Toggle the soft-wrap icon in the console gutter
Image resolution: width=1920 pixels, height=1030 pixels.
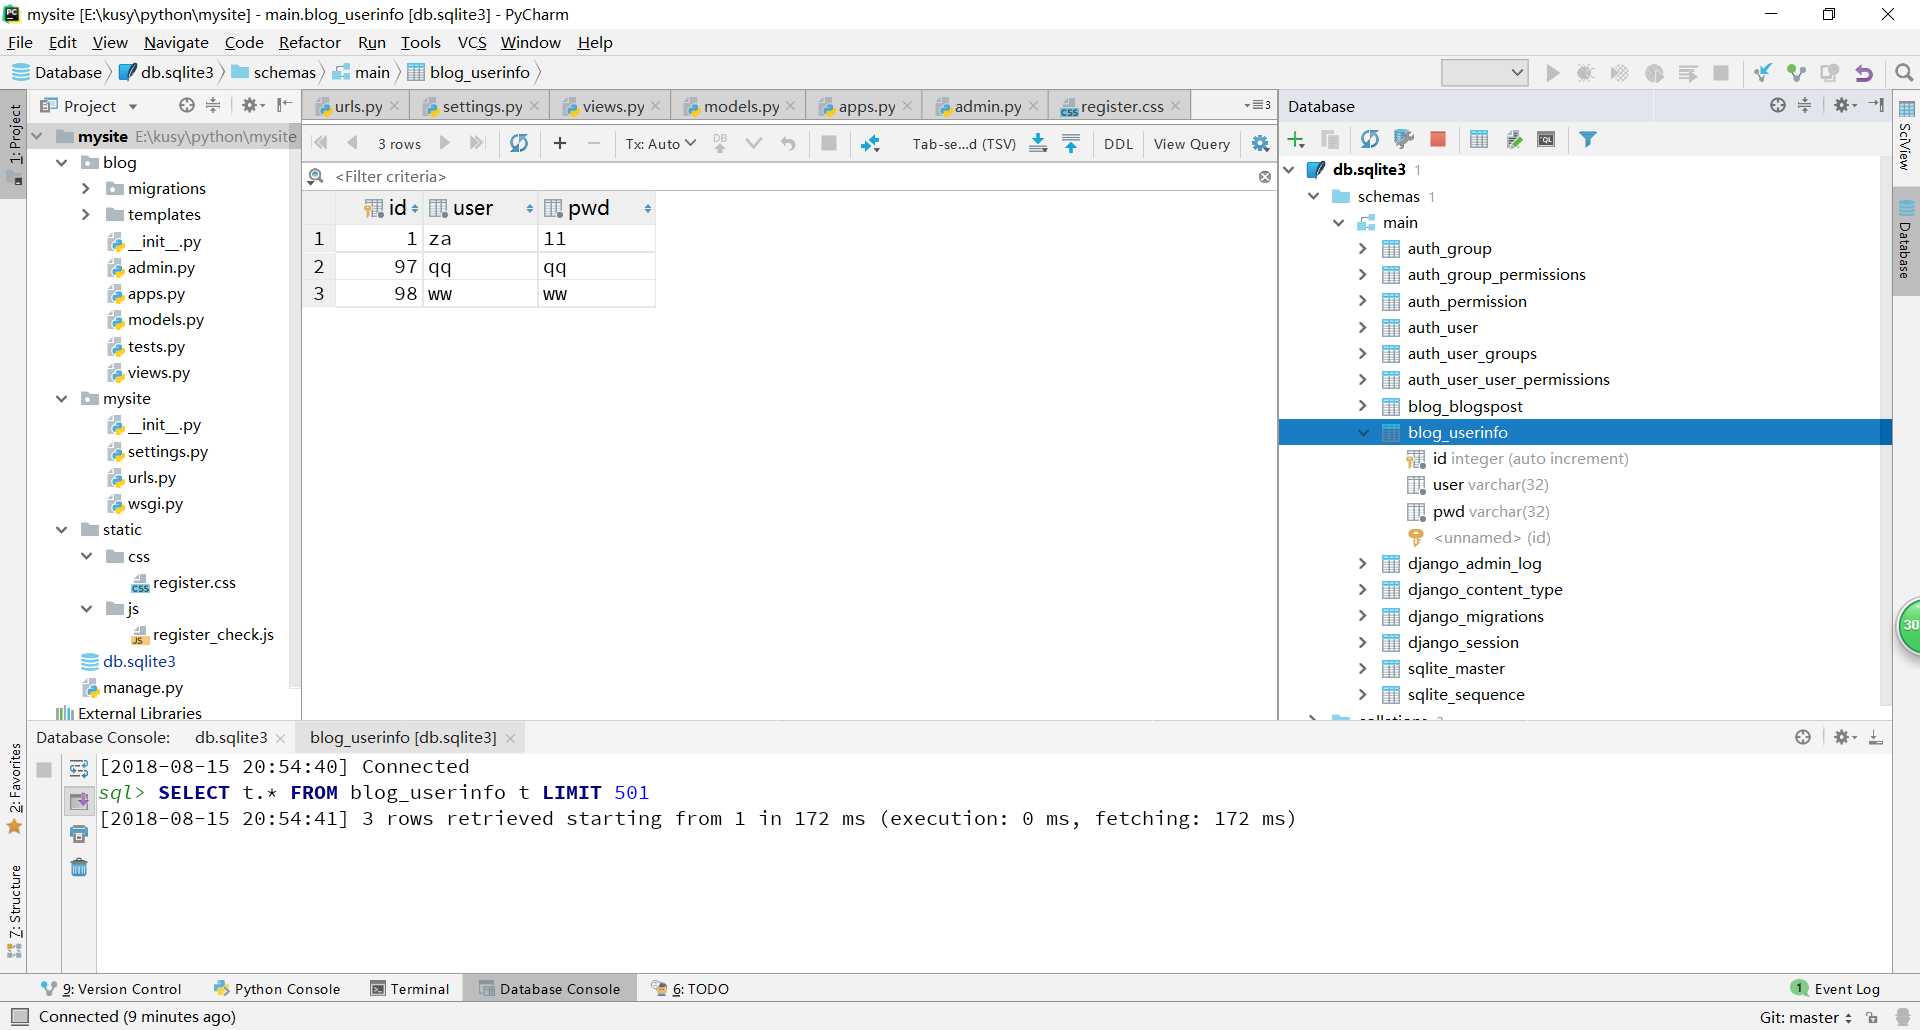(79, 769)
